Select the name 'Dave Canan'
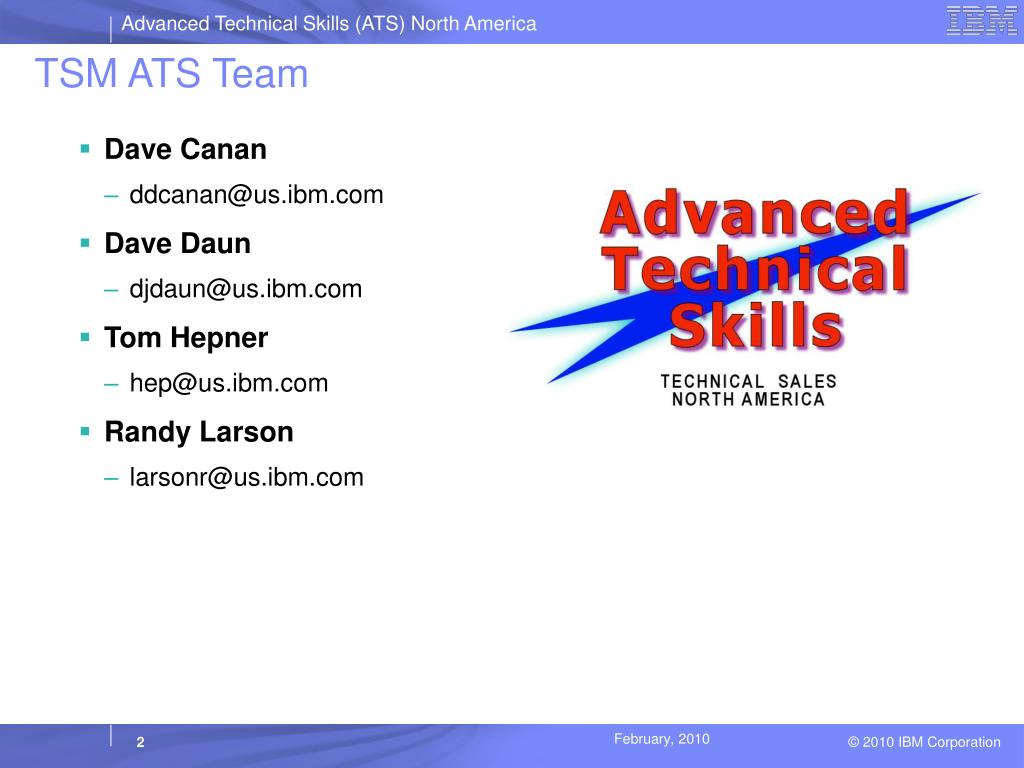 [185, 149]
